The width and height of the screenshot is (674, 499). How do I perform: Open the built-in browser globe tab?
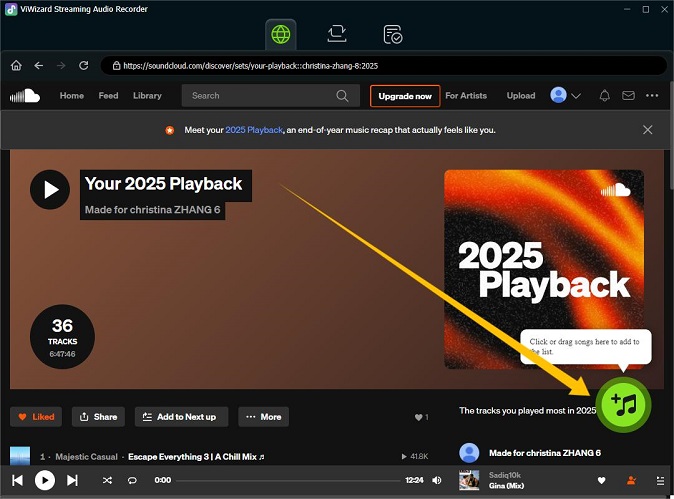pyautogui.click(x=281, y=34)
